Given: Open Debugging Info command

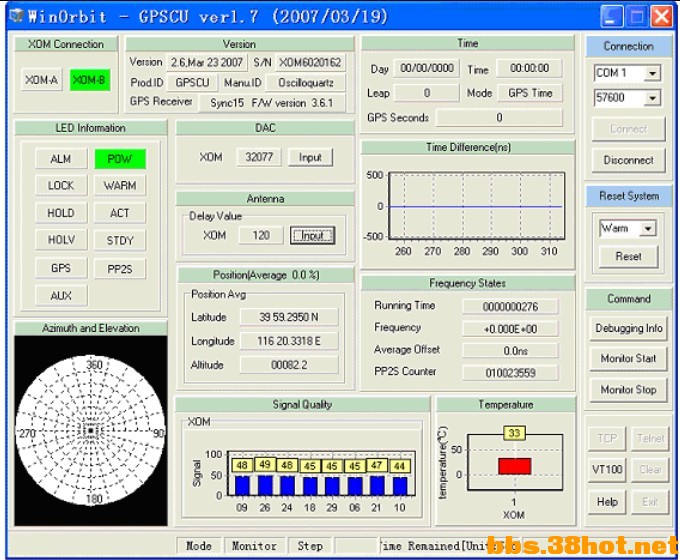Looking at the screenshot, I should tap(628, 328).
